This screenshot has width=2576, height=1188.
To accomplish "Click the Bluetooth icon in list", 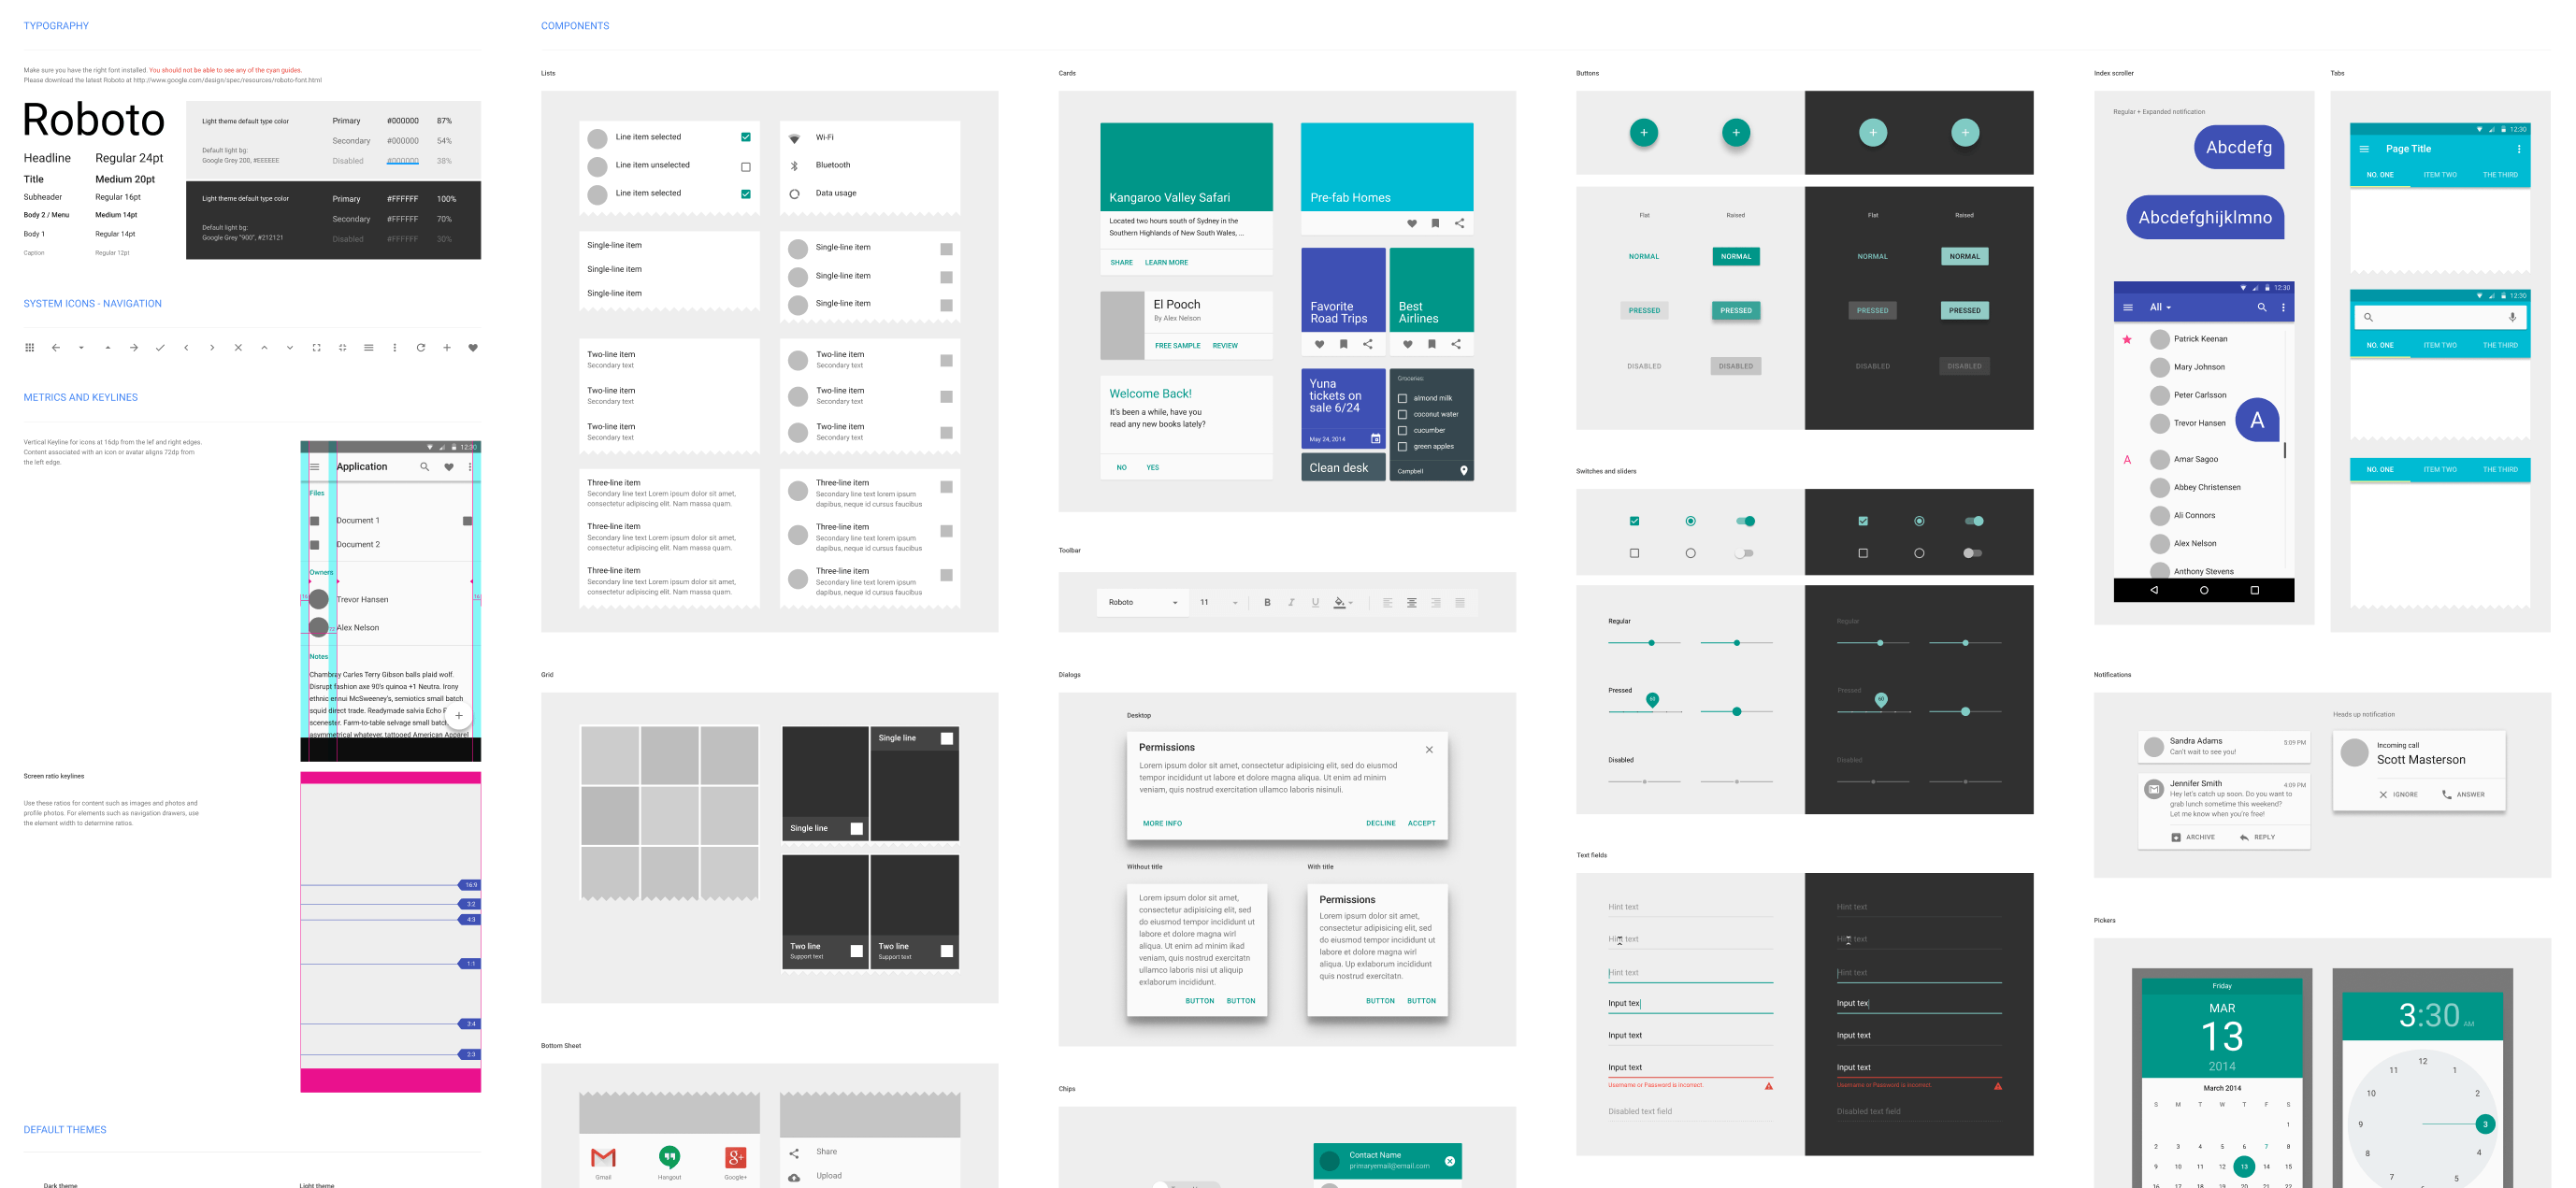I will [x=794, y=165].
